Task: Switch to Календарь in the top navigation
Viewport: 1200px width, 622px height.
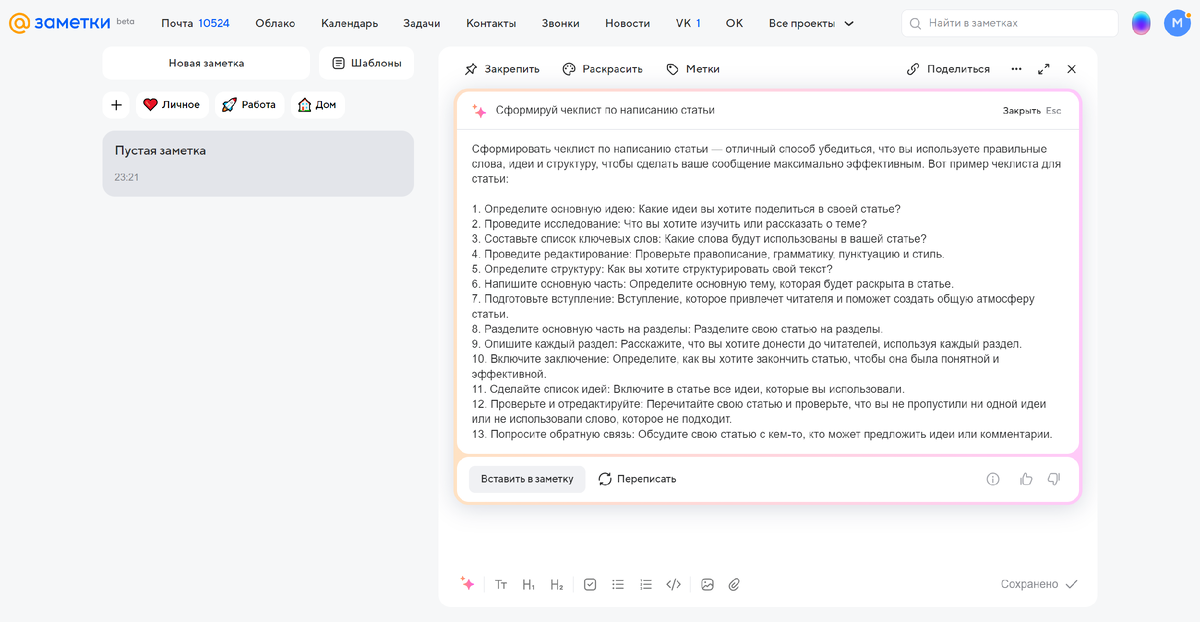Action: point(351,21)
